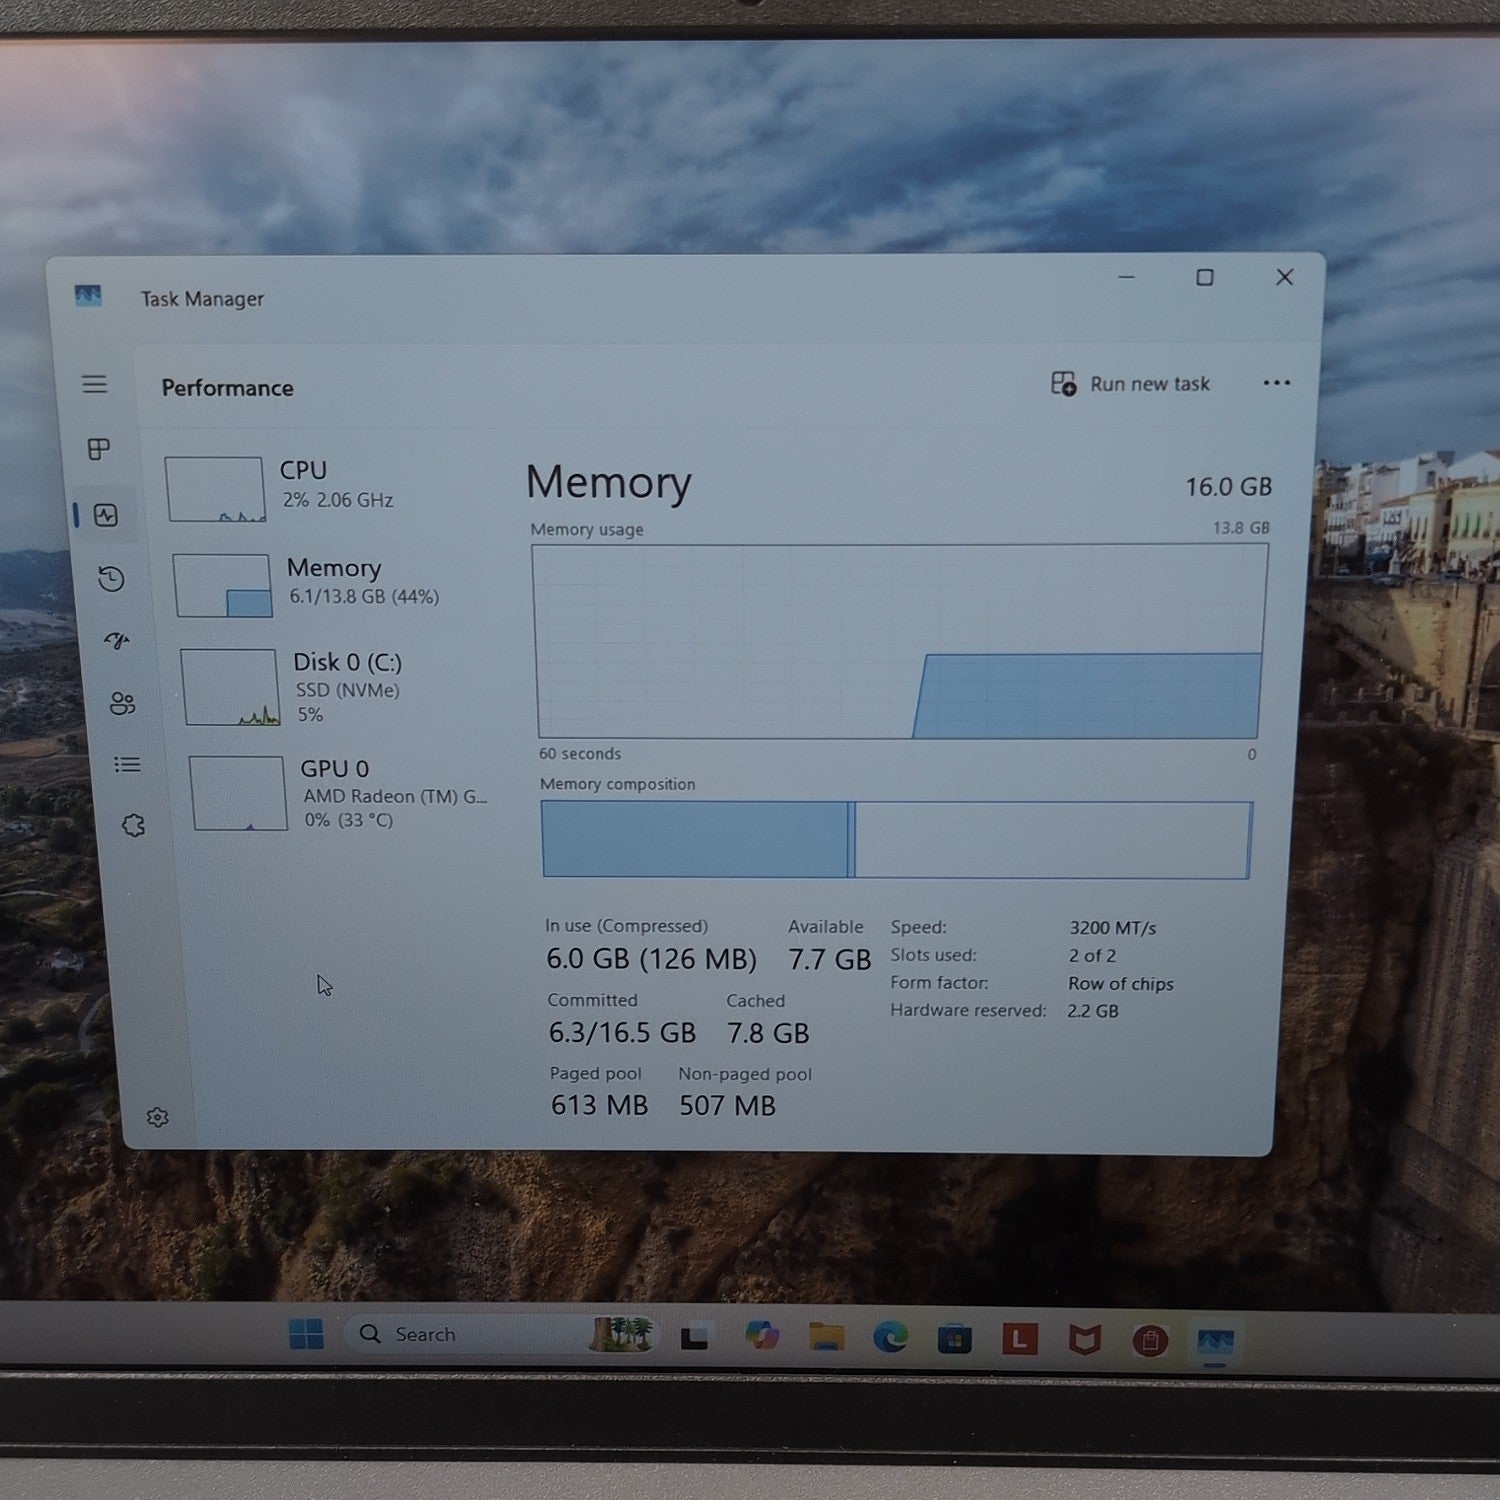
Task: Open the App history page icon
Action: (111, 579)
